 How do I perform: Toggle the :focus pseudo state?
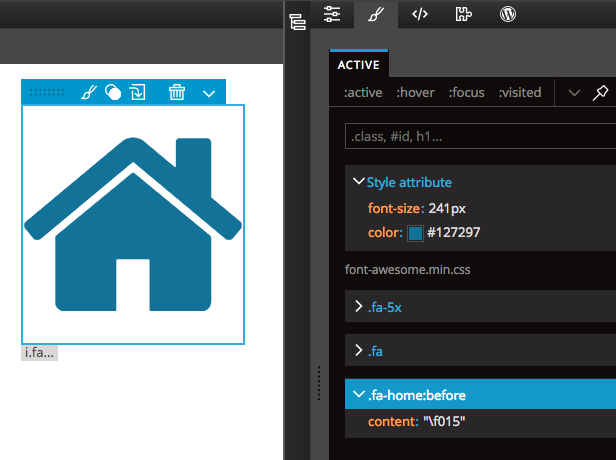[x=466, y=93]
